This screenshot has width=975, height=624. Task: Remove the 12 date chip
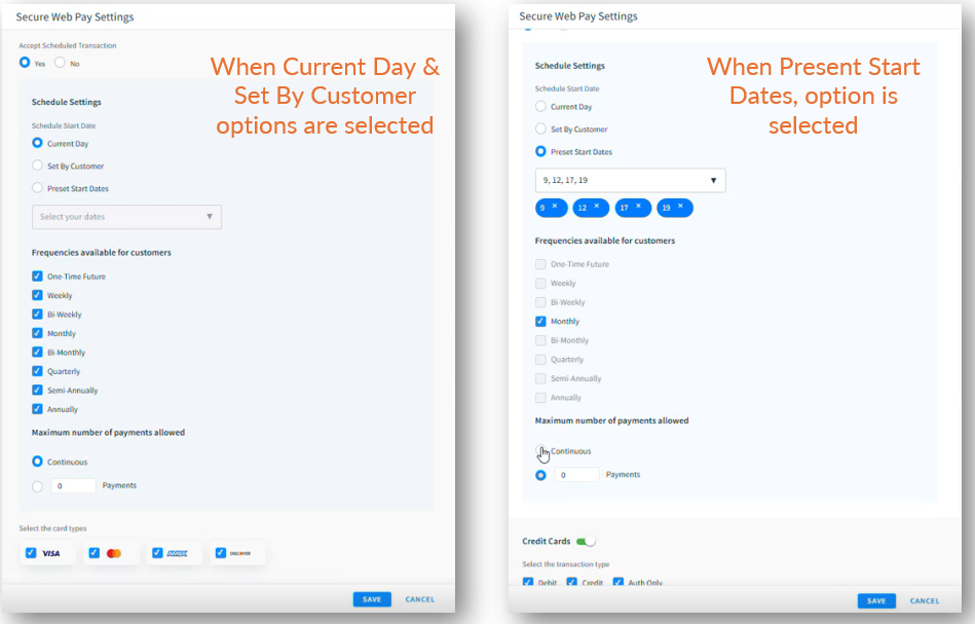click(x=597, y=206)
